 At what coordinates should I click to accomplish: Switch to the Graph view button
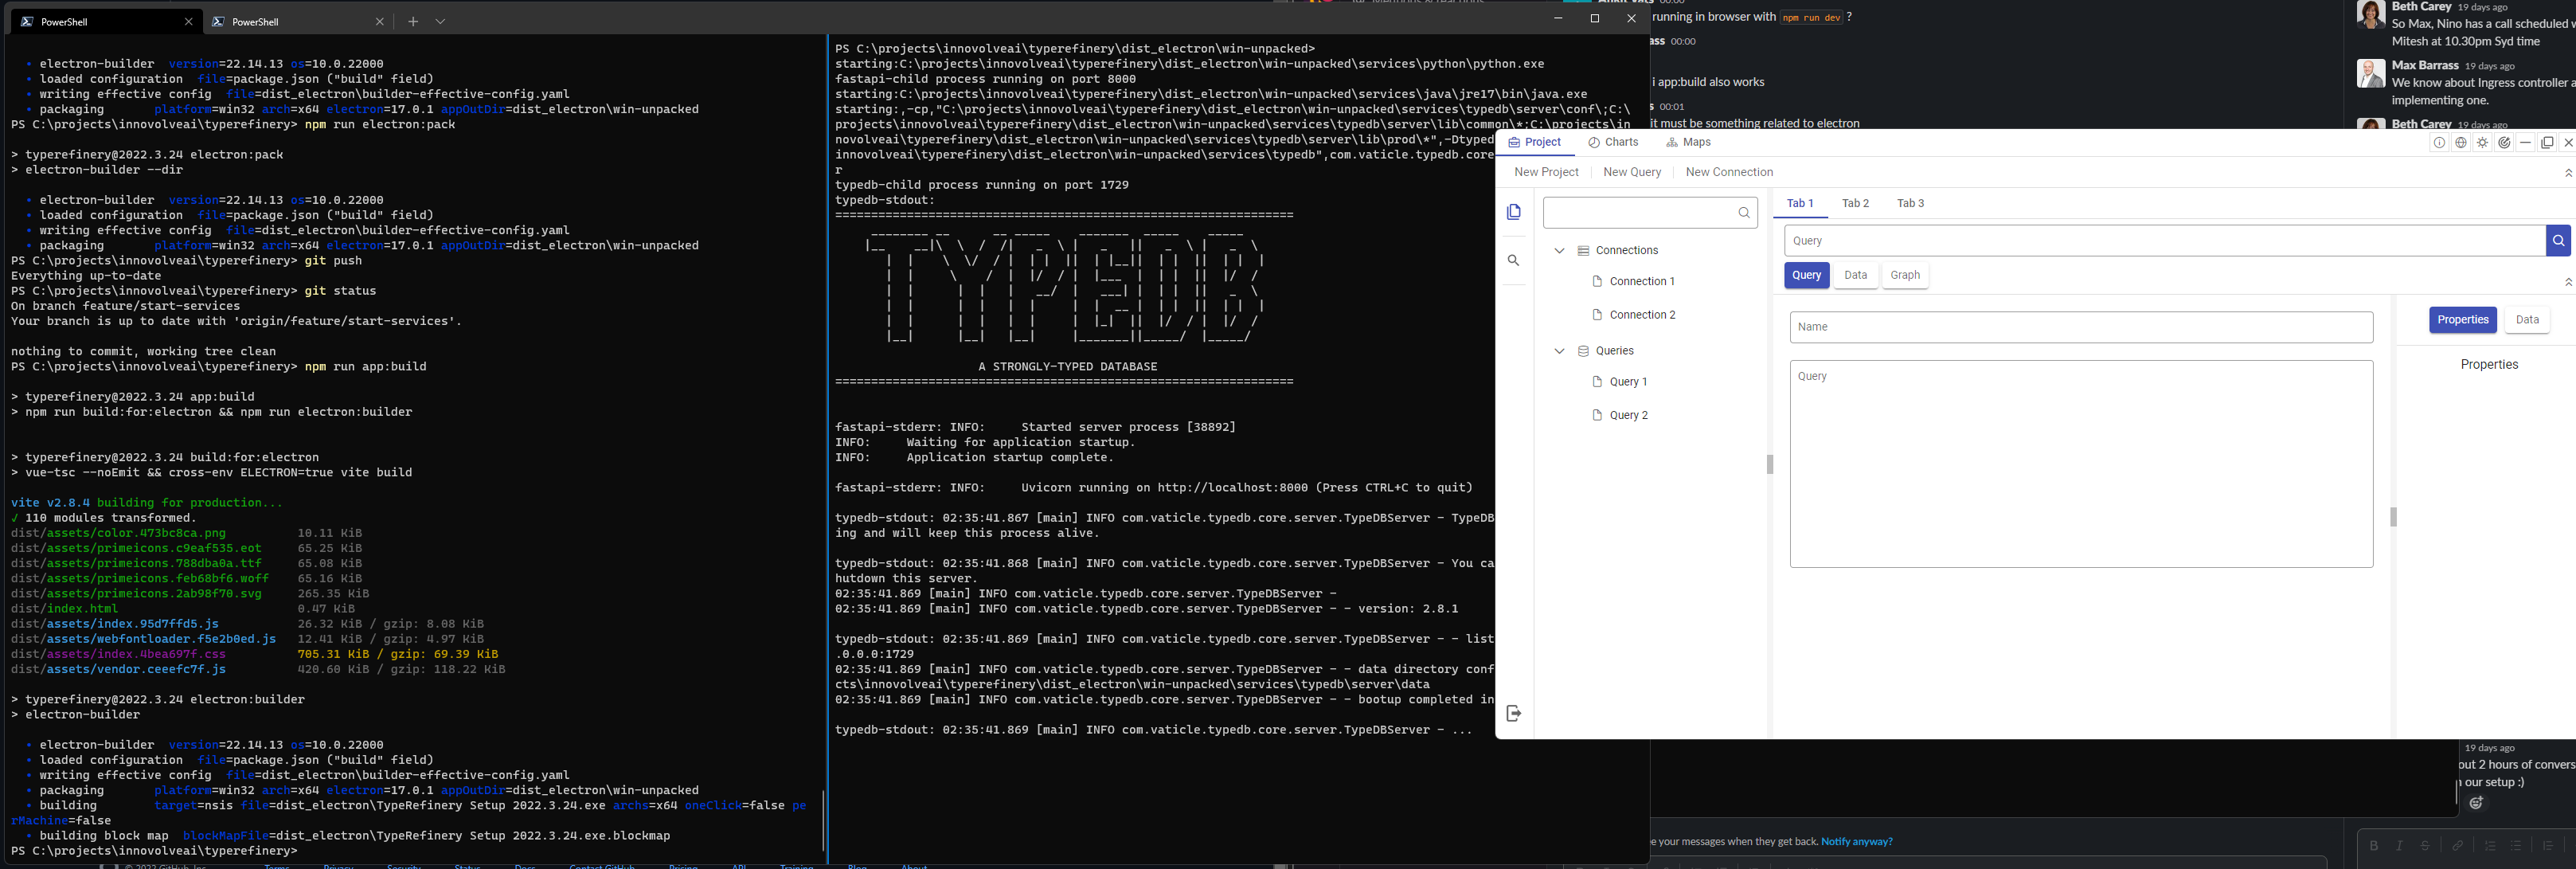coord(1905,275)
